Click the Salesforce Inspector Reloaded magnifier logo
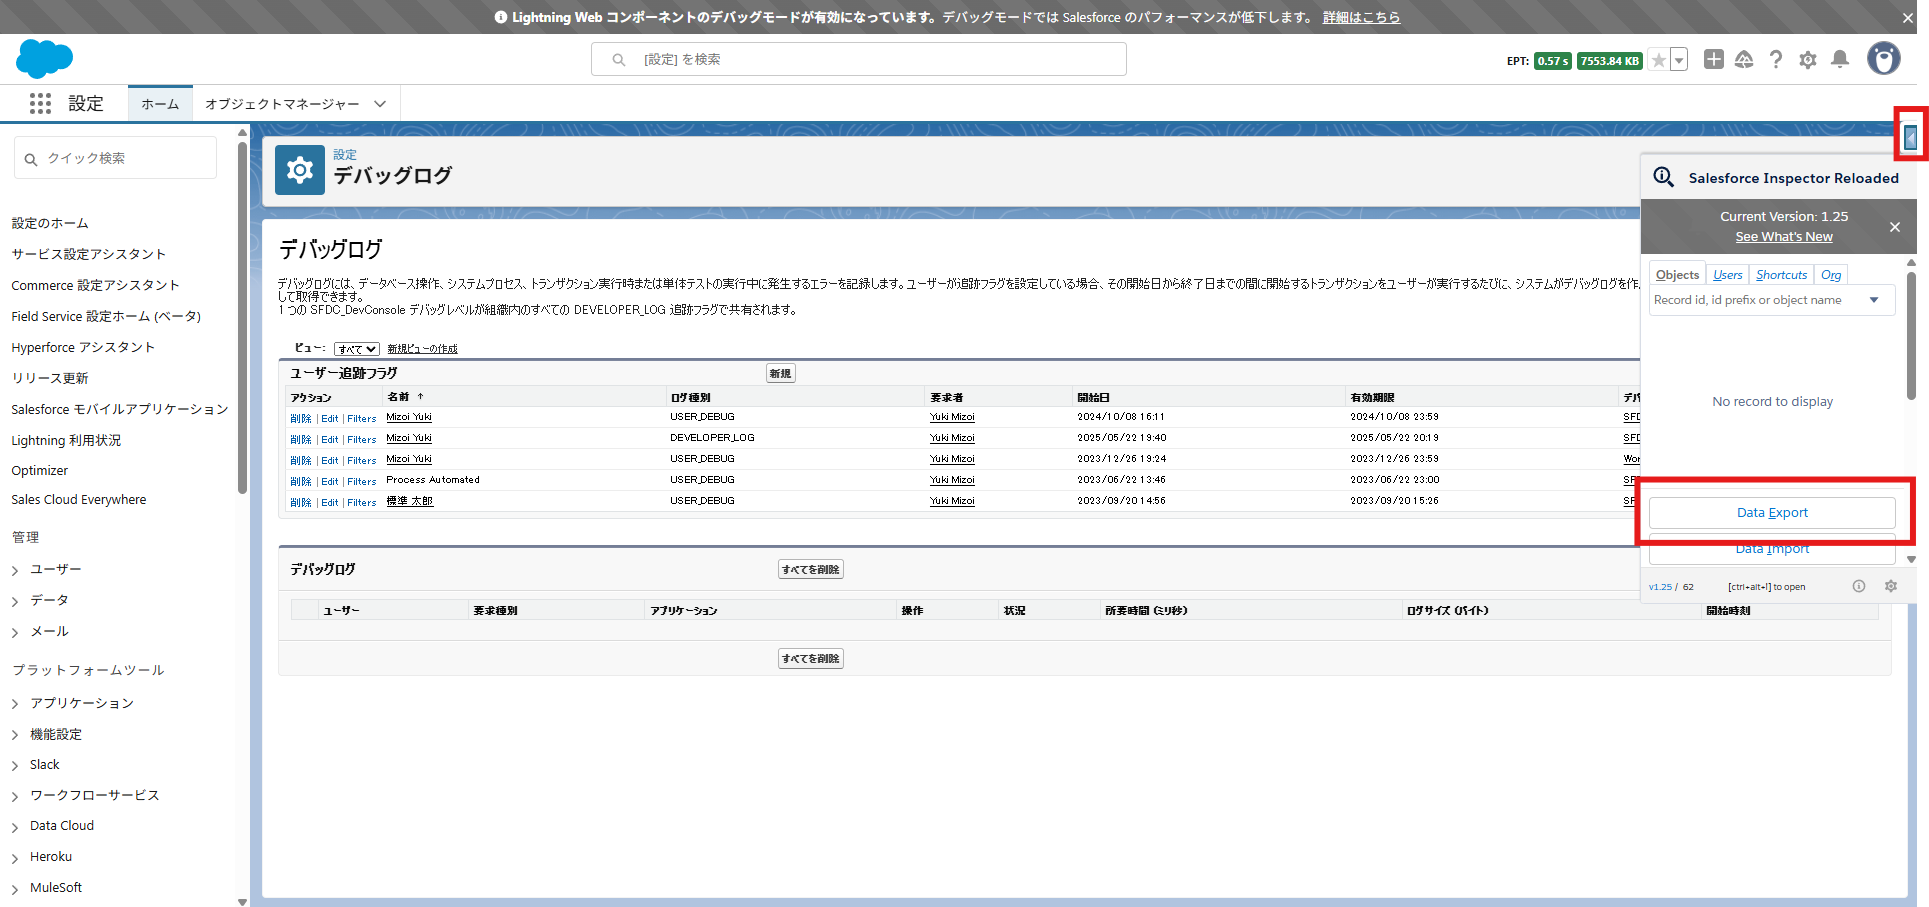The image size is (1929, 907). pyautogui.click(x=1663, y=177)
